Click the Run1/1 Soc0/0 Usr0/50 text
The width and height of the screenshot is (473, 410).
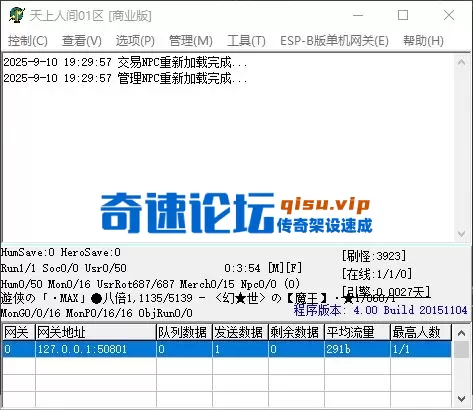[64, 268]
